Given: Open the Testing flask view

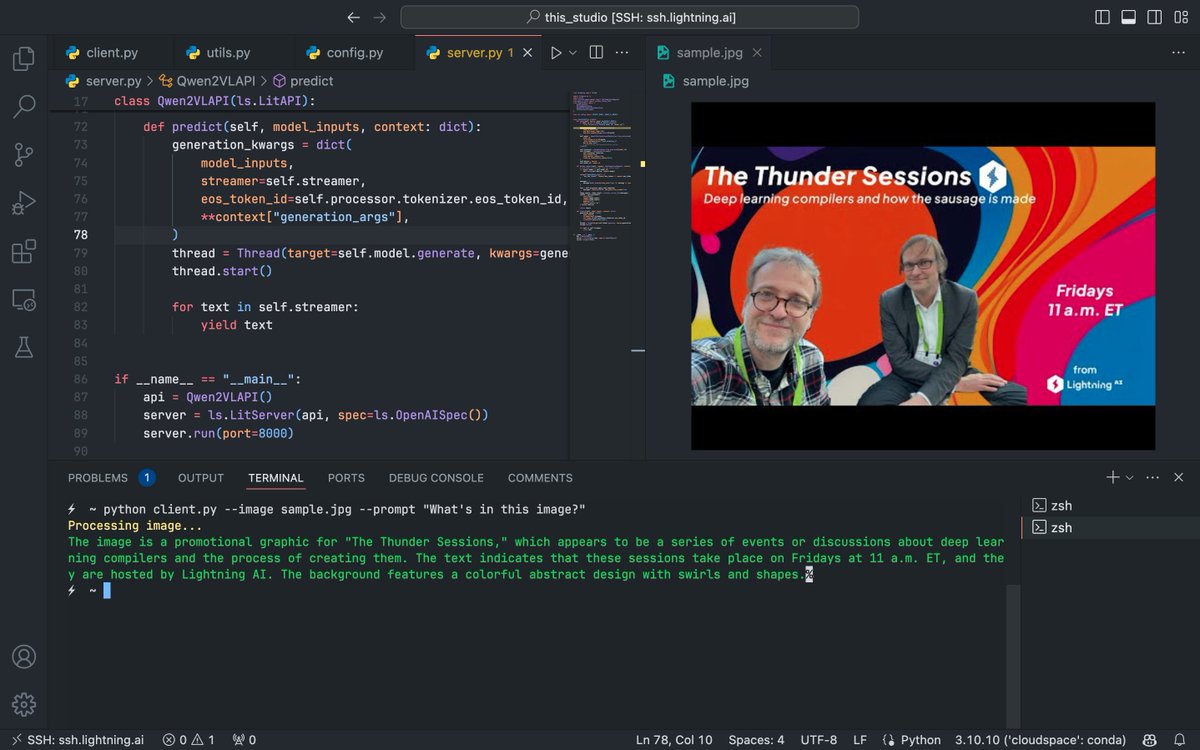Looking at the screenshot, I should (23, 347).
